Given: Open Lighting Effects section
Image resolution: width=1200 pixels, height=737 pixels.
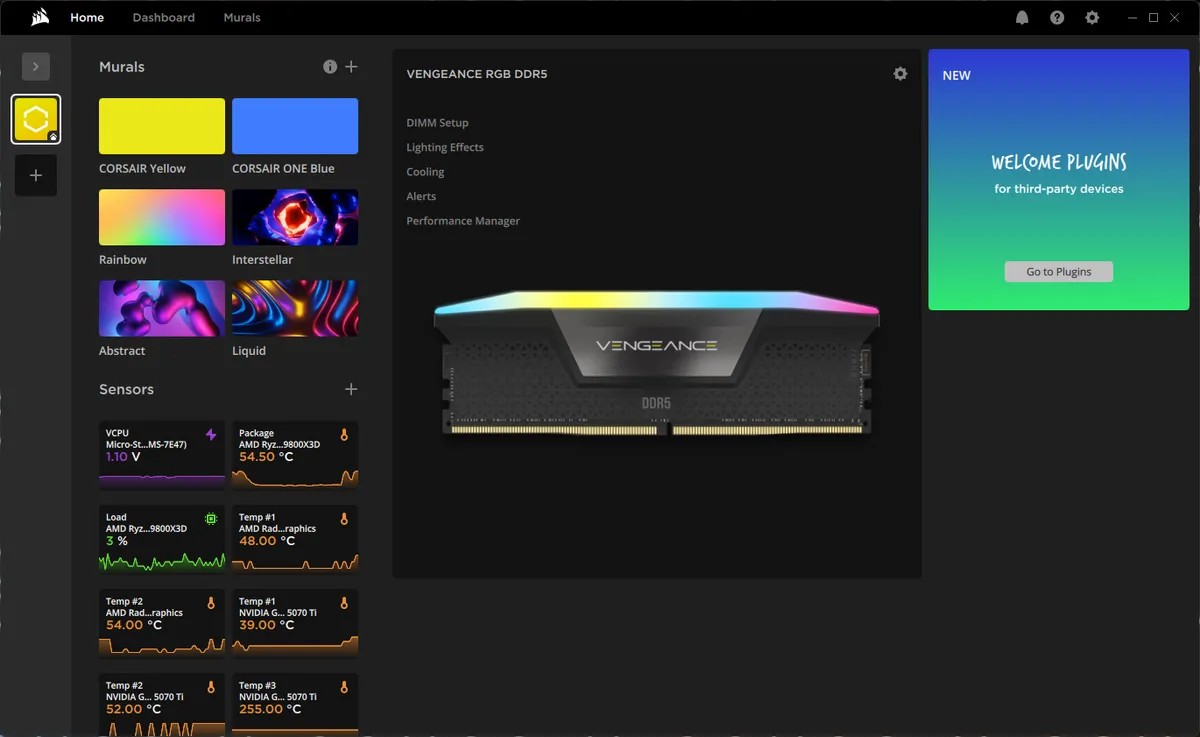Looking at the screenshot, I should (x=444, y=147).
